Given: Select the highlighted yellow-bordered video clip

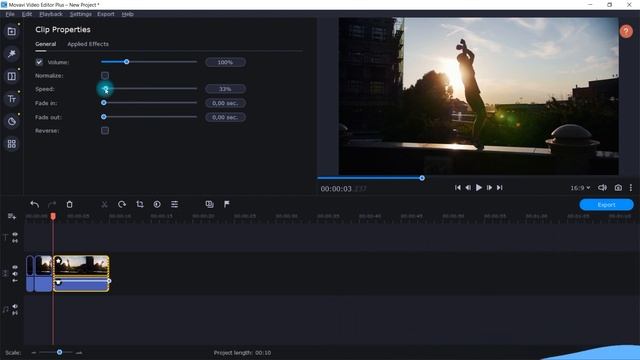Looking at the screenshot, I should (x=81, y=273).
